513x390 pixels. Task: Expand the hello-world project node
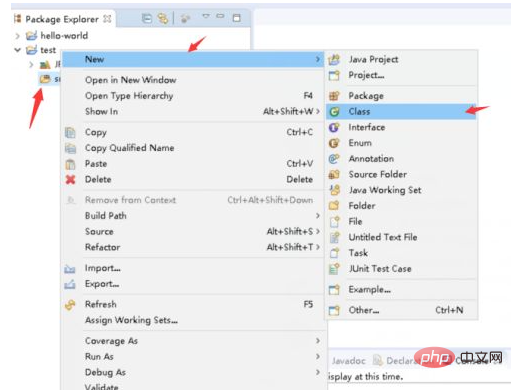click(x=17, y=36)
